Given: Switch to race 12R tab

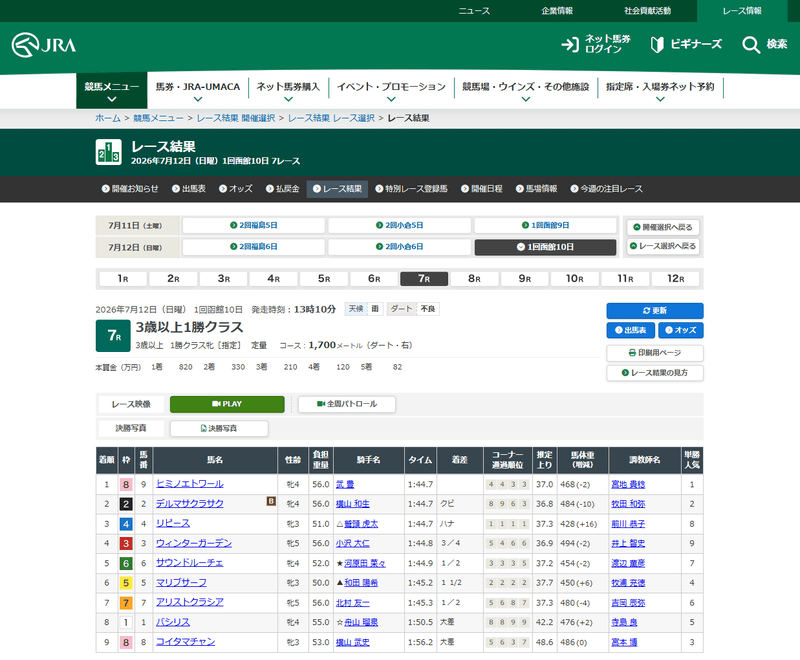Looking at the screenshot, I should tap(676, 278).
